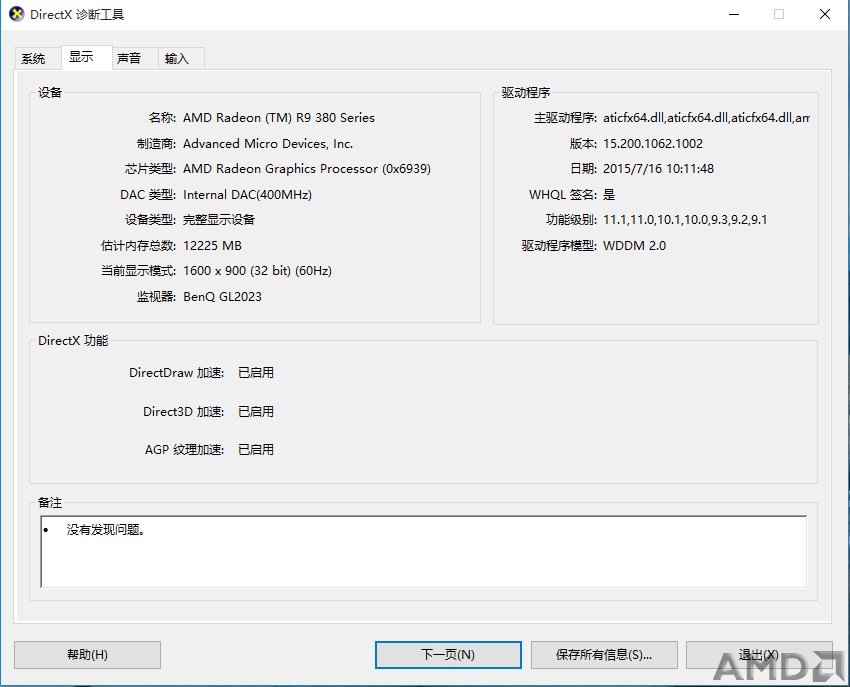This screenshot has width=850, height=687.
Task: Click monitor value BenQ GL2023
Action: coord(222,297)
